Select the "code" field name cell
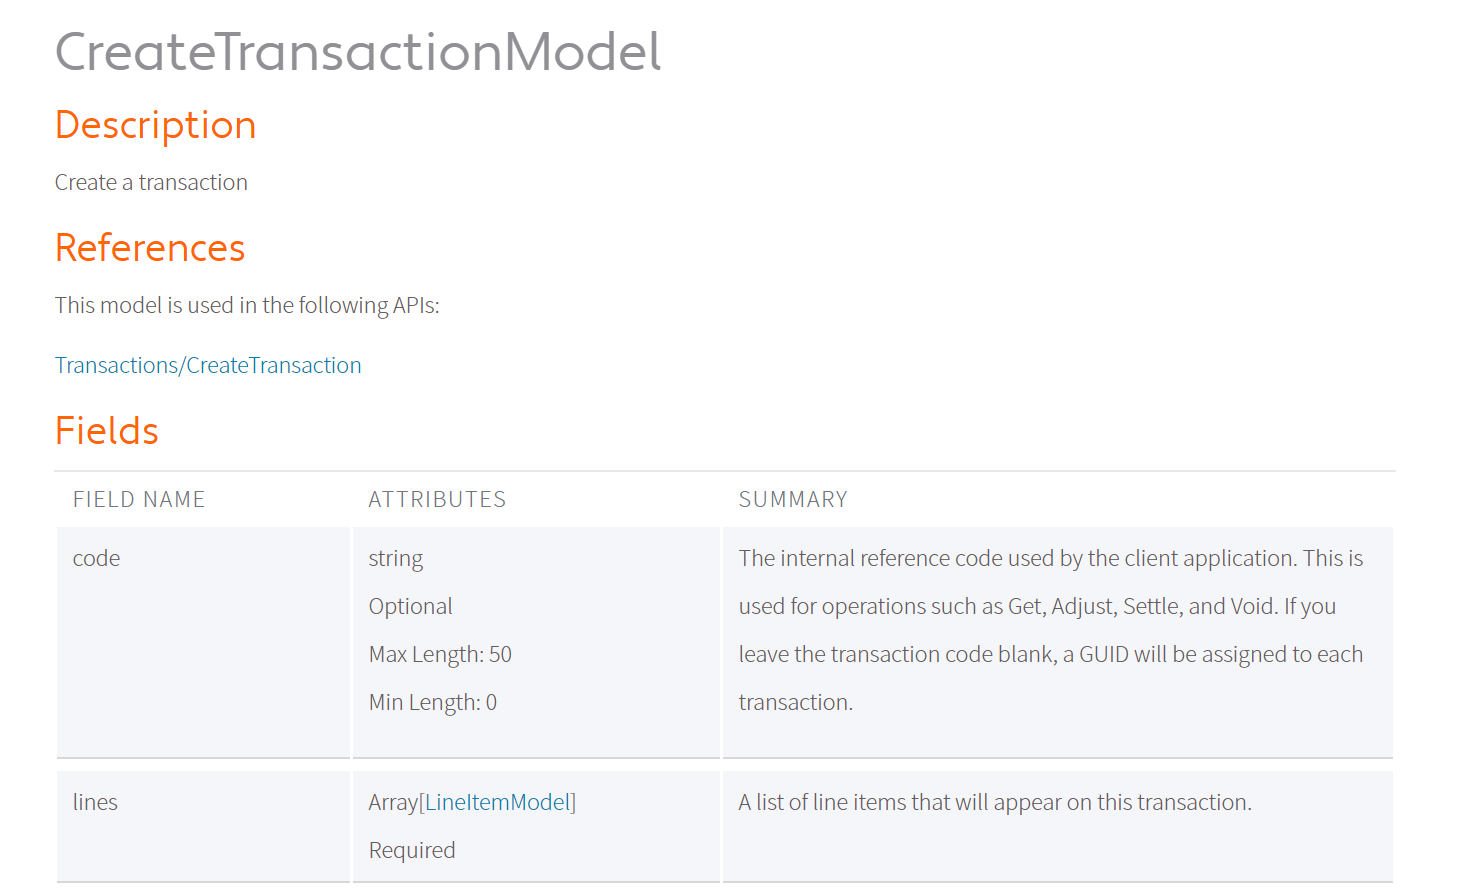 click(97, 559)
